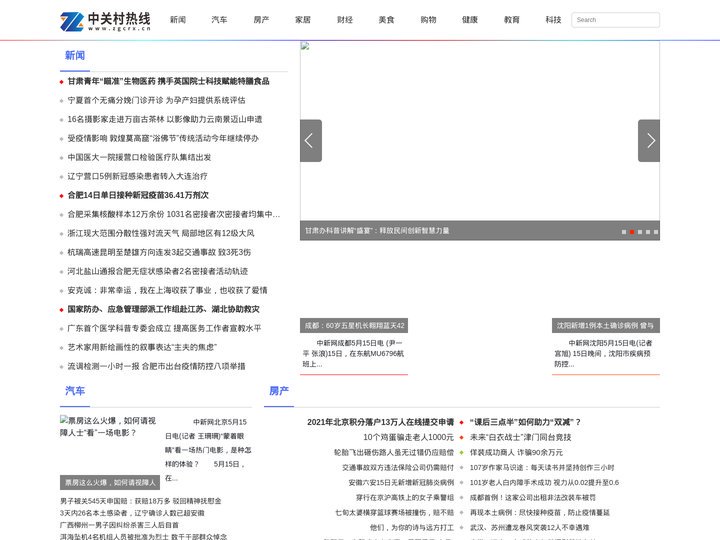Open the 房产 navigation menu item
Image resolution: width=720 pixels, height=540 pixels.
pyautogui.click(x=261, y=20)
